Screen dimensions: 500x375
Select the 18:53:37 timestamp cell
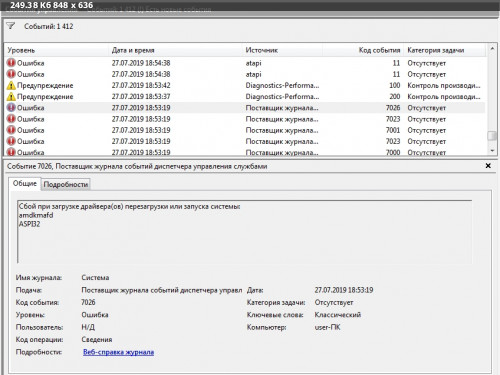point(141,97)
